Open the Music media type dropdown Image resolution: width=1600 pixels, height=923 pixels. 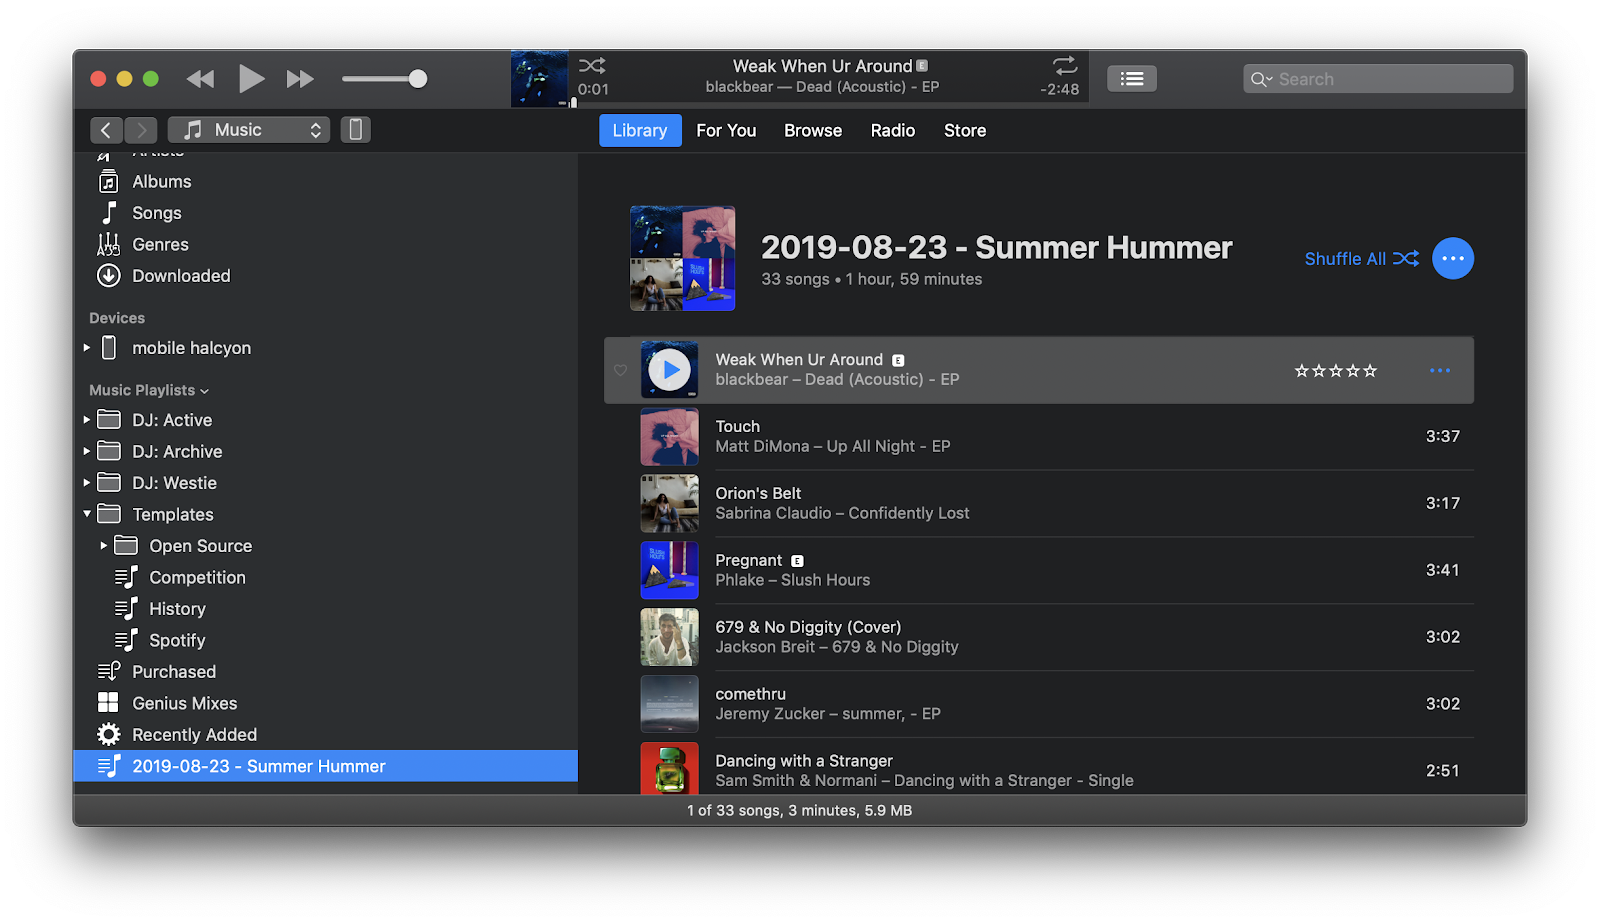249,130
